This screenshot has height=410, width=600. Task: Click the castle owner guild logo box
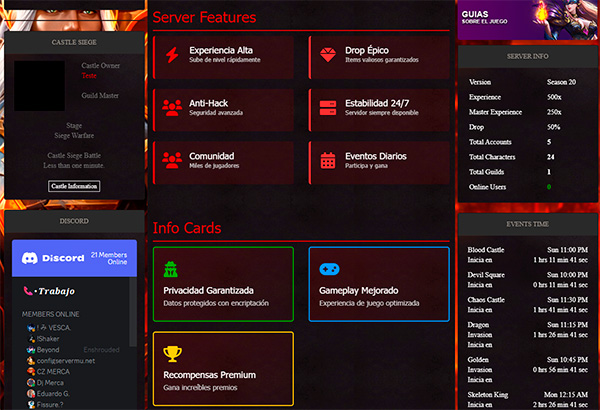[x=46, y=93]
